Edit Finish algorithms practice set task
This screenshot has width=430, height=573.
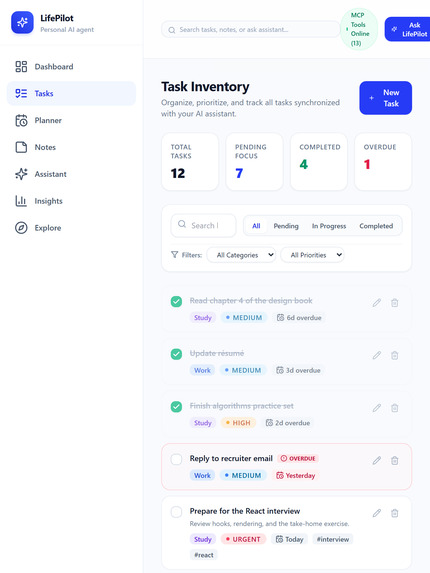(x=377, y=408)
